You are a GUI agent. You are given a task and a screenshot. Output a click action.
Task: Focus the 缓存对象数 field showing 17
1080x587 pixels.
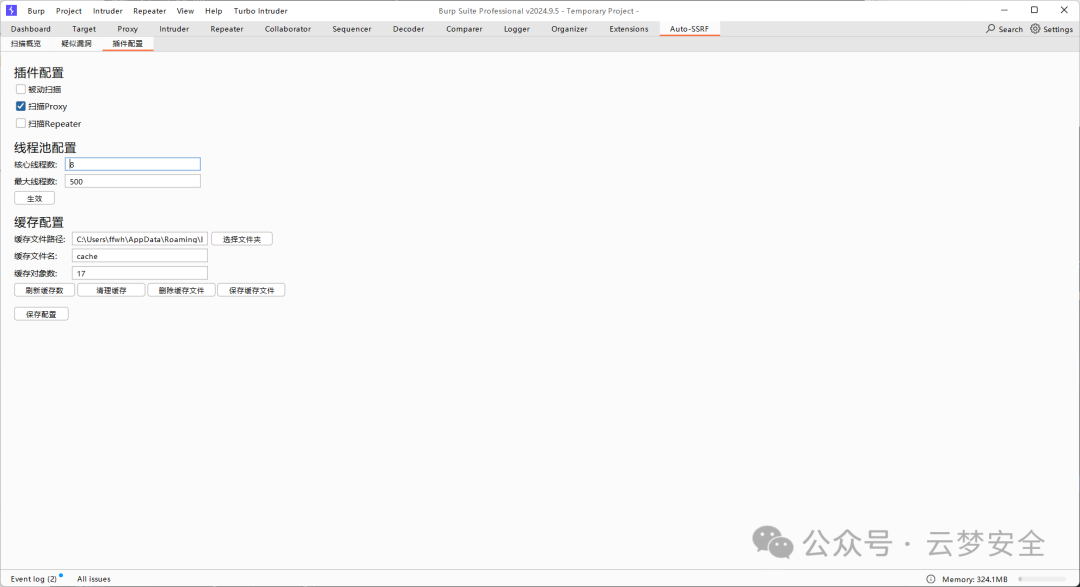pyautogui.click(x=140, y=274)
